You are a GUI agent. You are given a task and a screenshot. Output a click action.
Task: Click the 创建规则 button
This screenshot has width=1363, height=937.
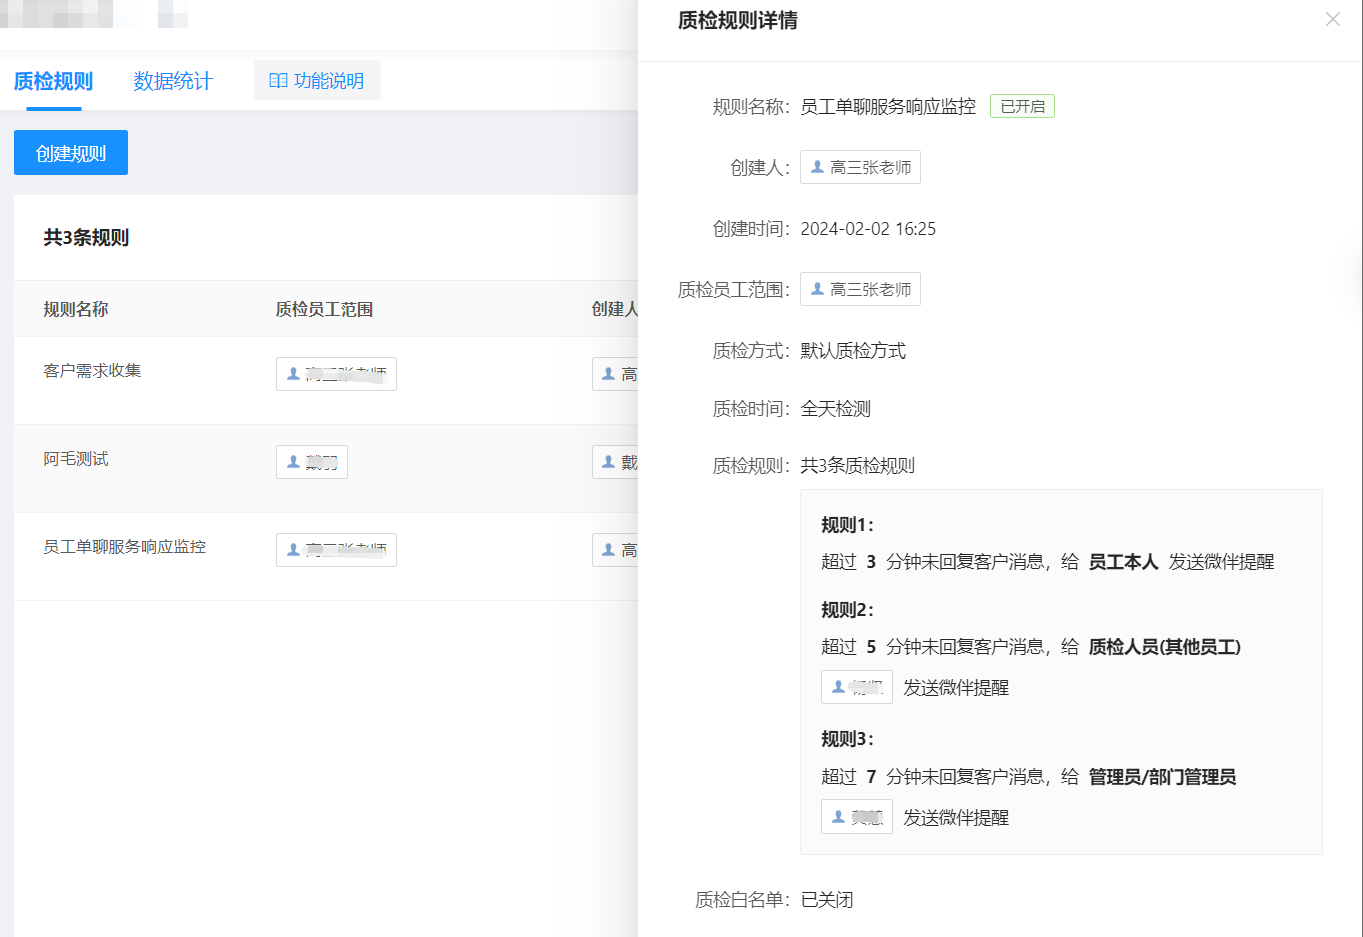(x=71, y=153)
